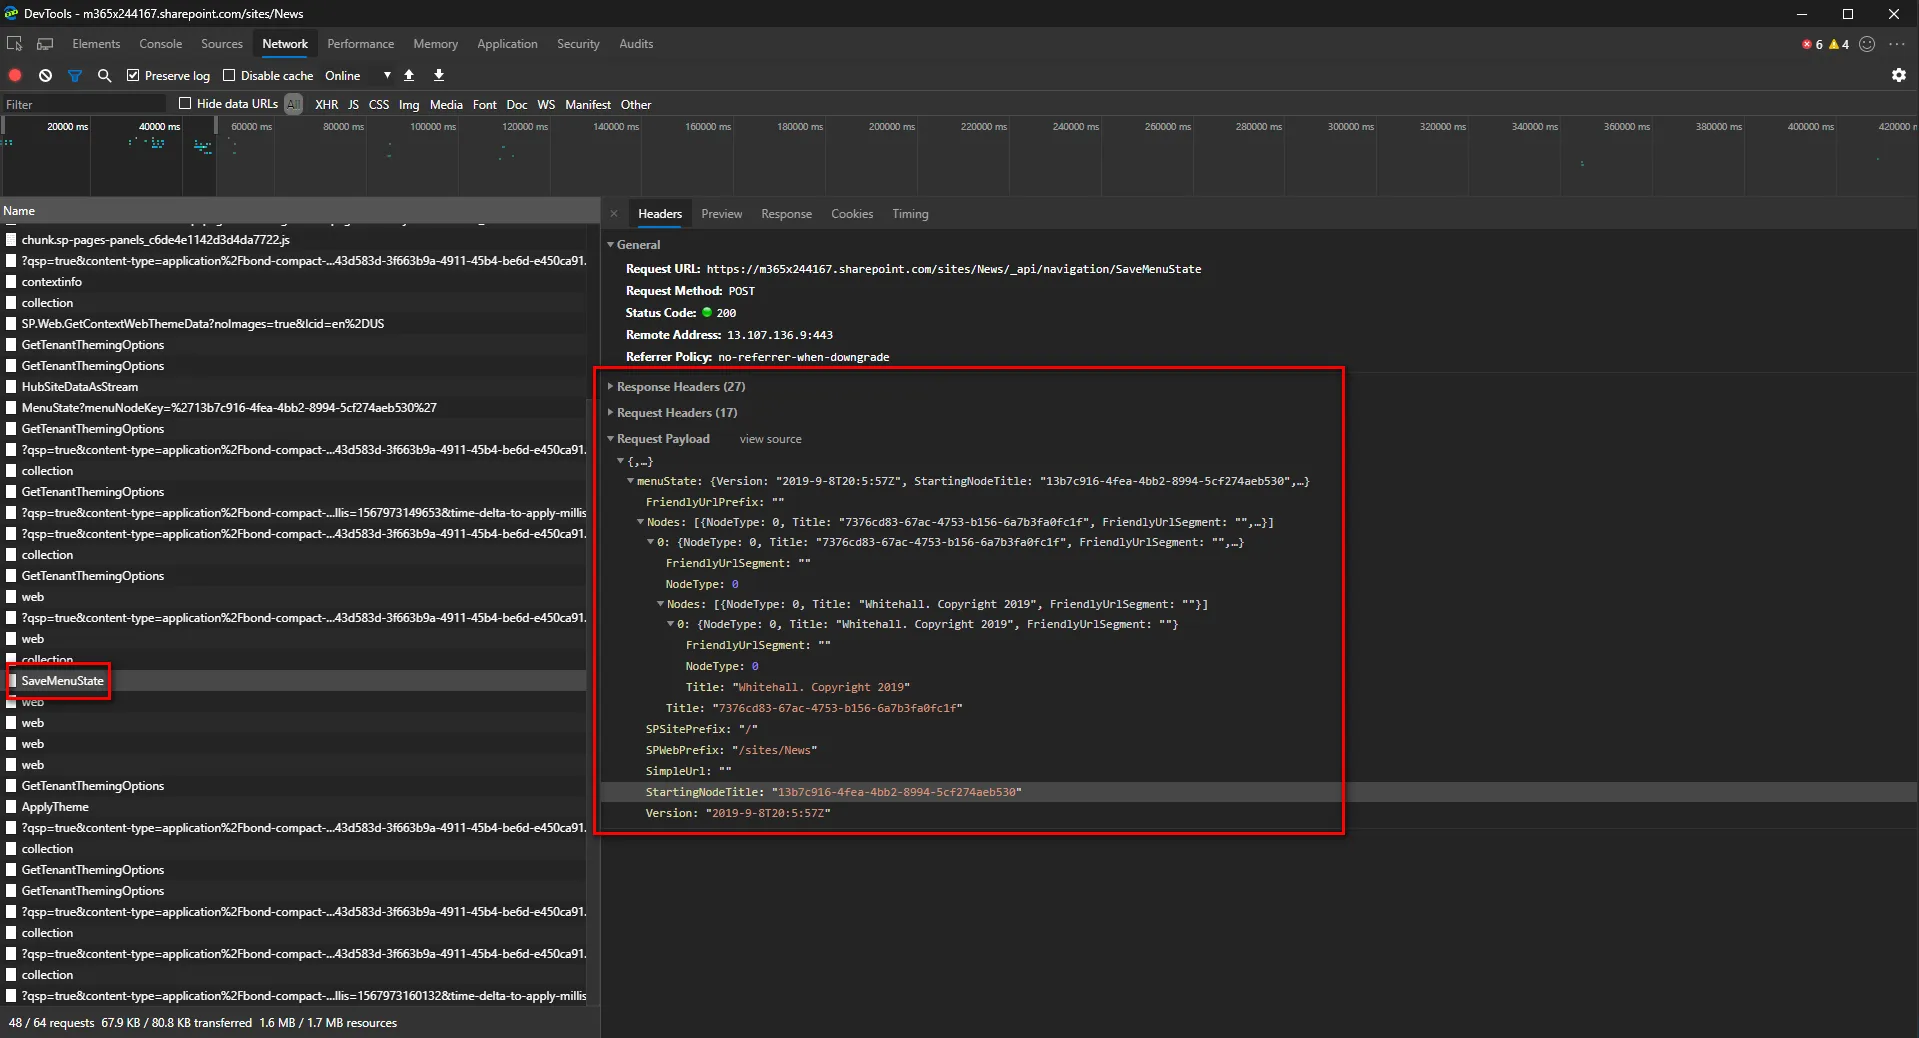Open network search magnifier
The width and height of the screenshot is (1919, 1038).
coord(104,75)
